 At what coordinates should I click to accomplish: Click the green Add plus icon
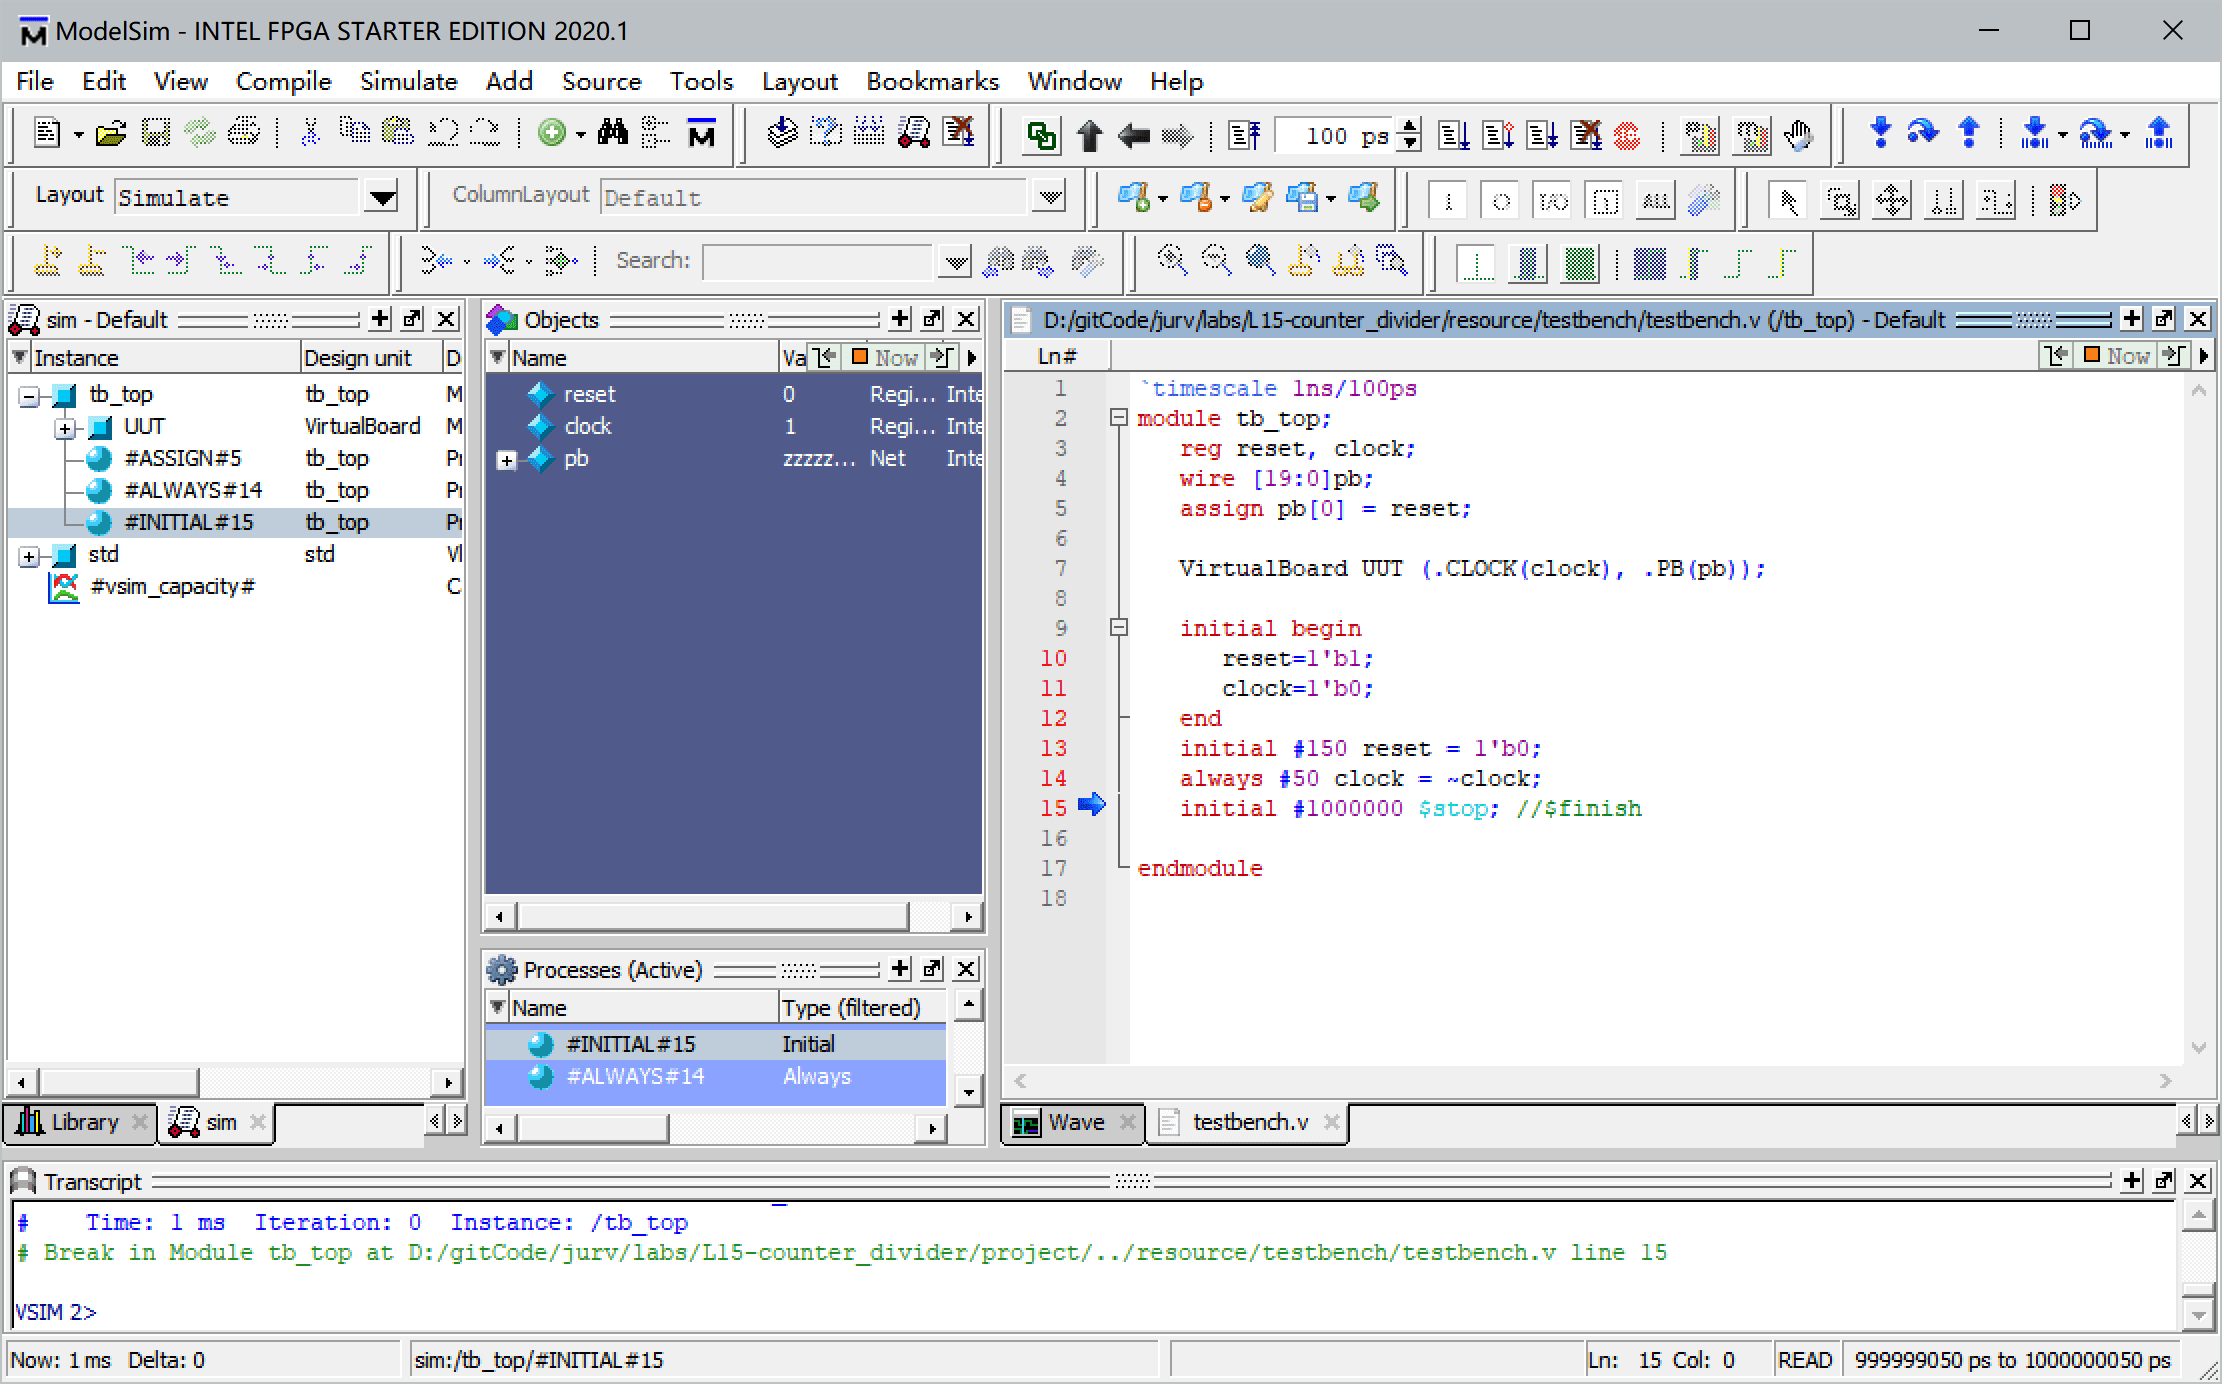point(552,133)
